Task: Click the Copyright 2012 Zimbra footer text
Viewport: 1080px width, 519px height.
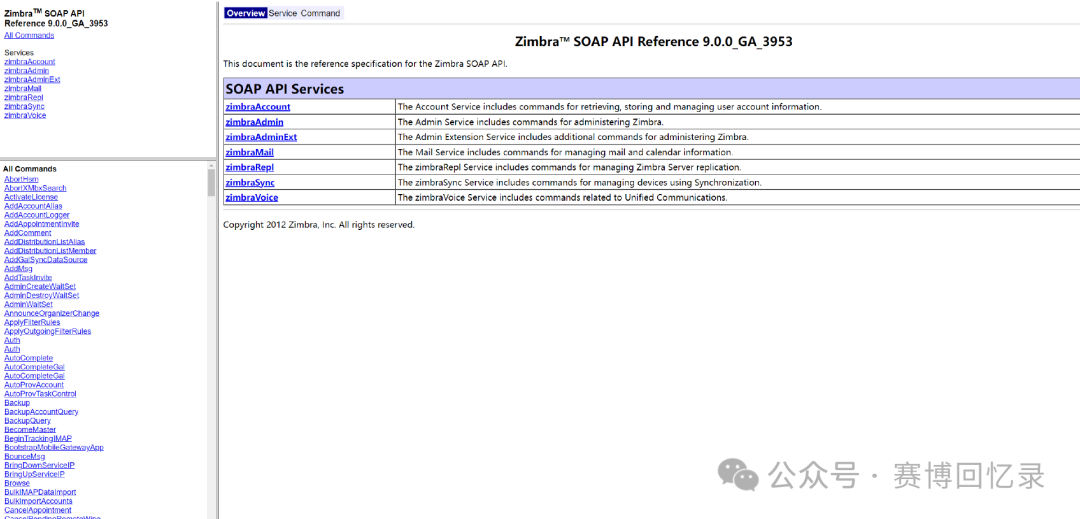Action: pyautogui.click(x=319, y=224)
